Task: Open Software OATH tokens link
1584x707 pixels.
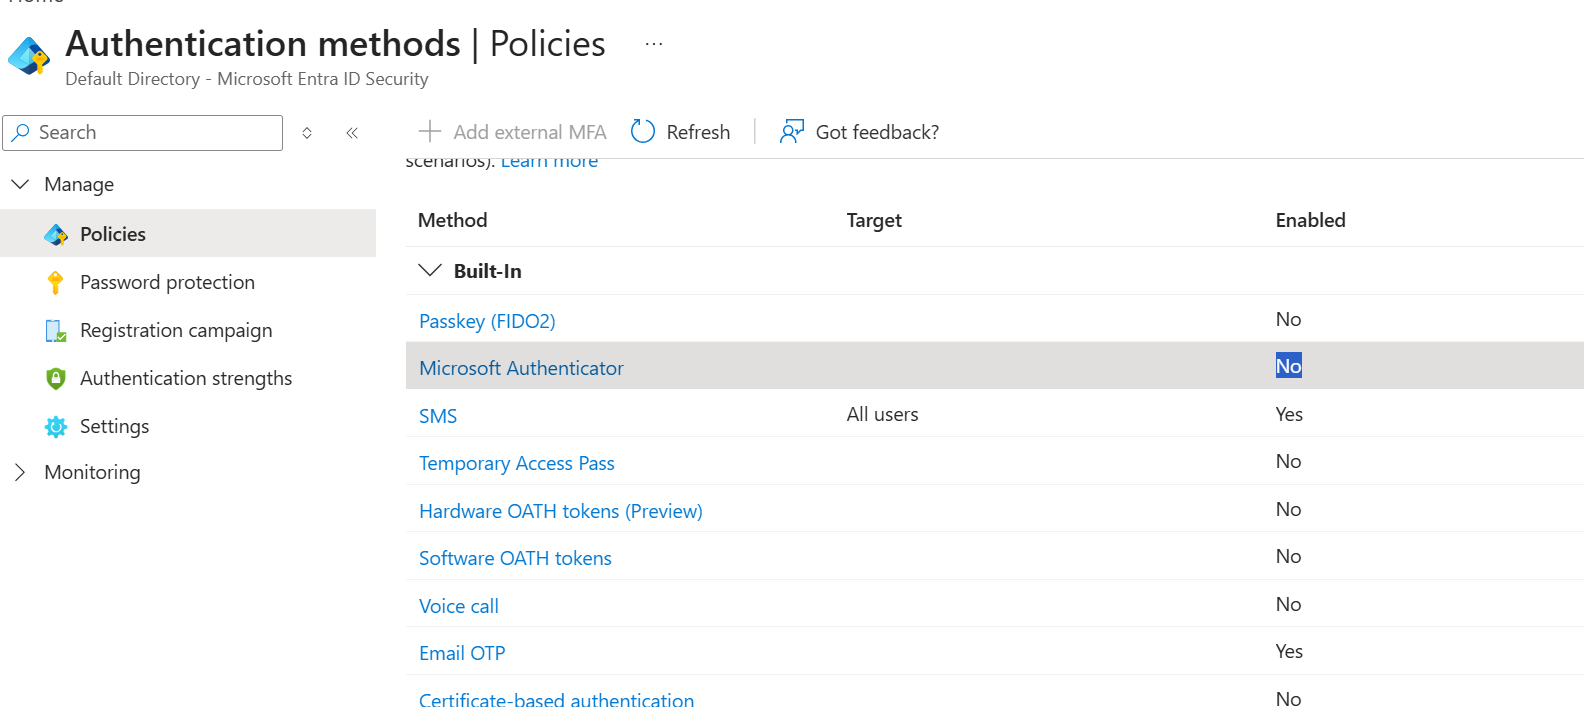Action: click(515, 558)
